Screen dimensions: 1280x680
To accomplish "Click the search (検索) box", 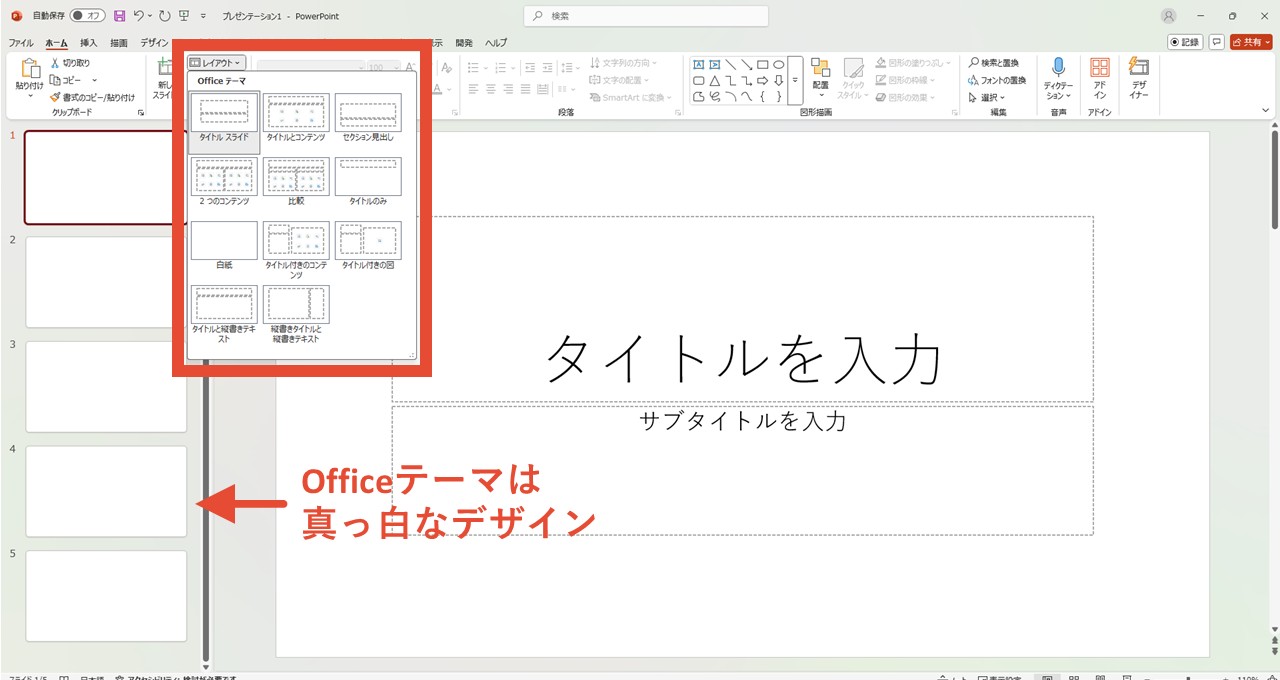I will pyautogui.click(x=646, y=16).
